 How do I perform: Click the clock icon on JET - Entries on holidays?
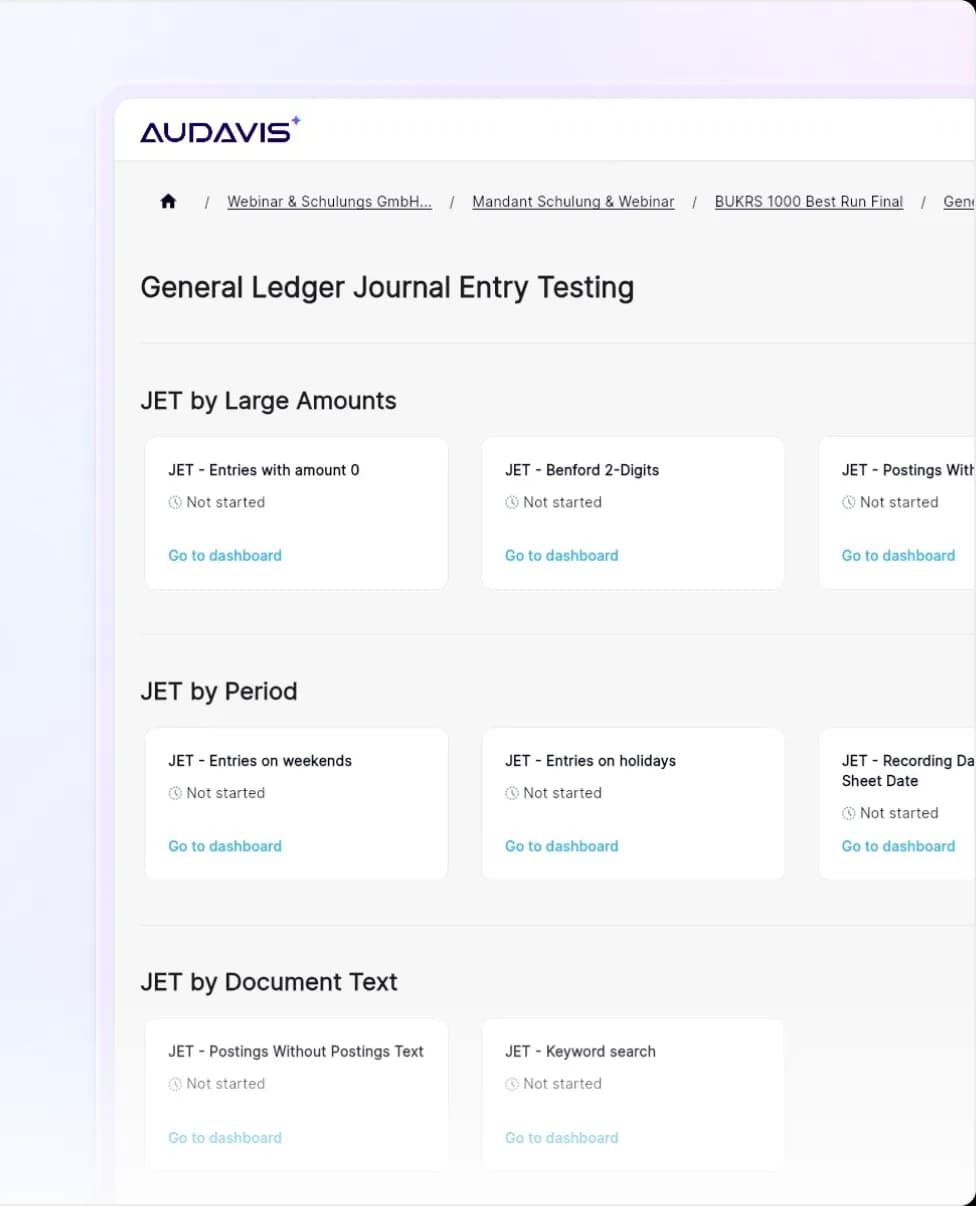point(513,793)
